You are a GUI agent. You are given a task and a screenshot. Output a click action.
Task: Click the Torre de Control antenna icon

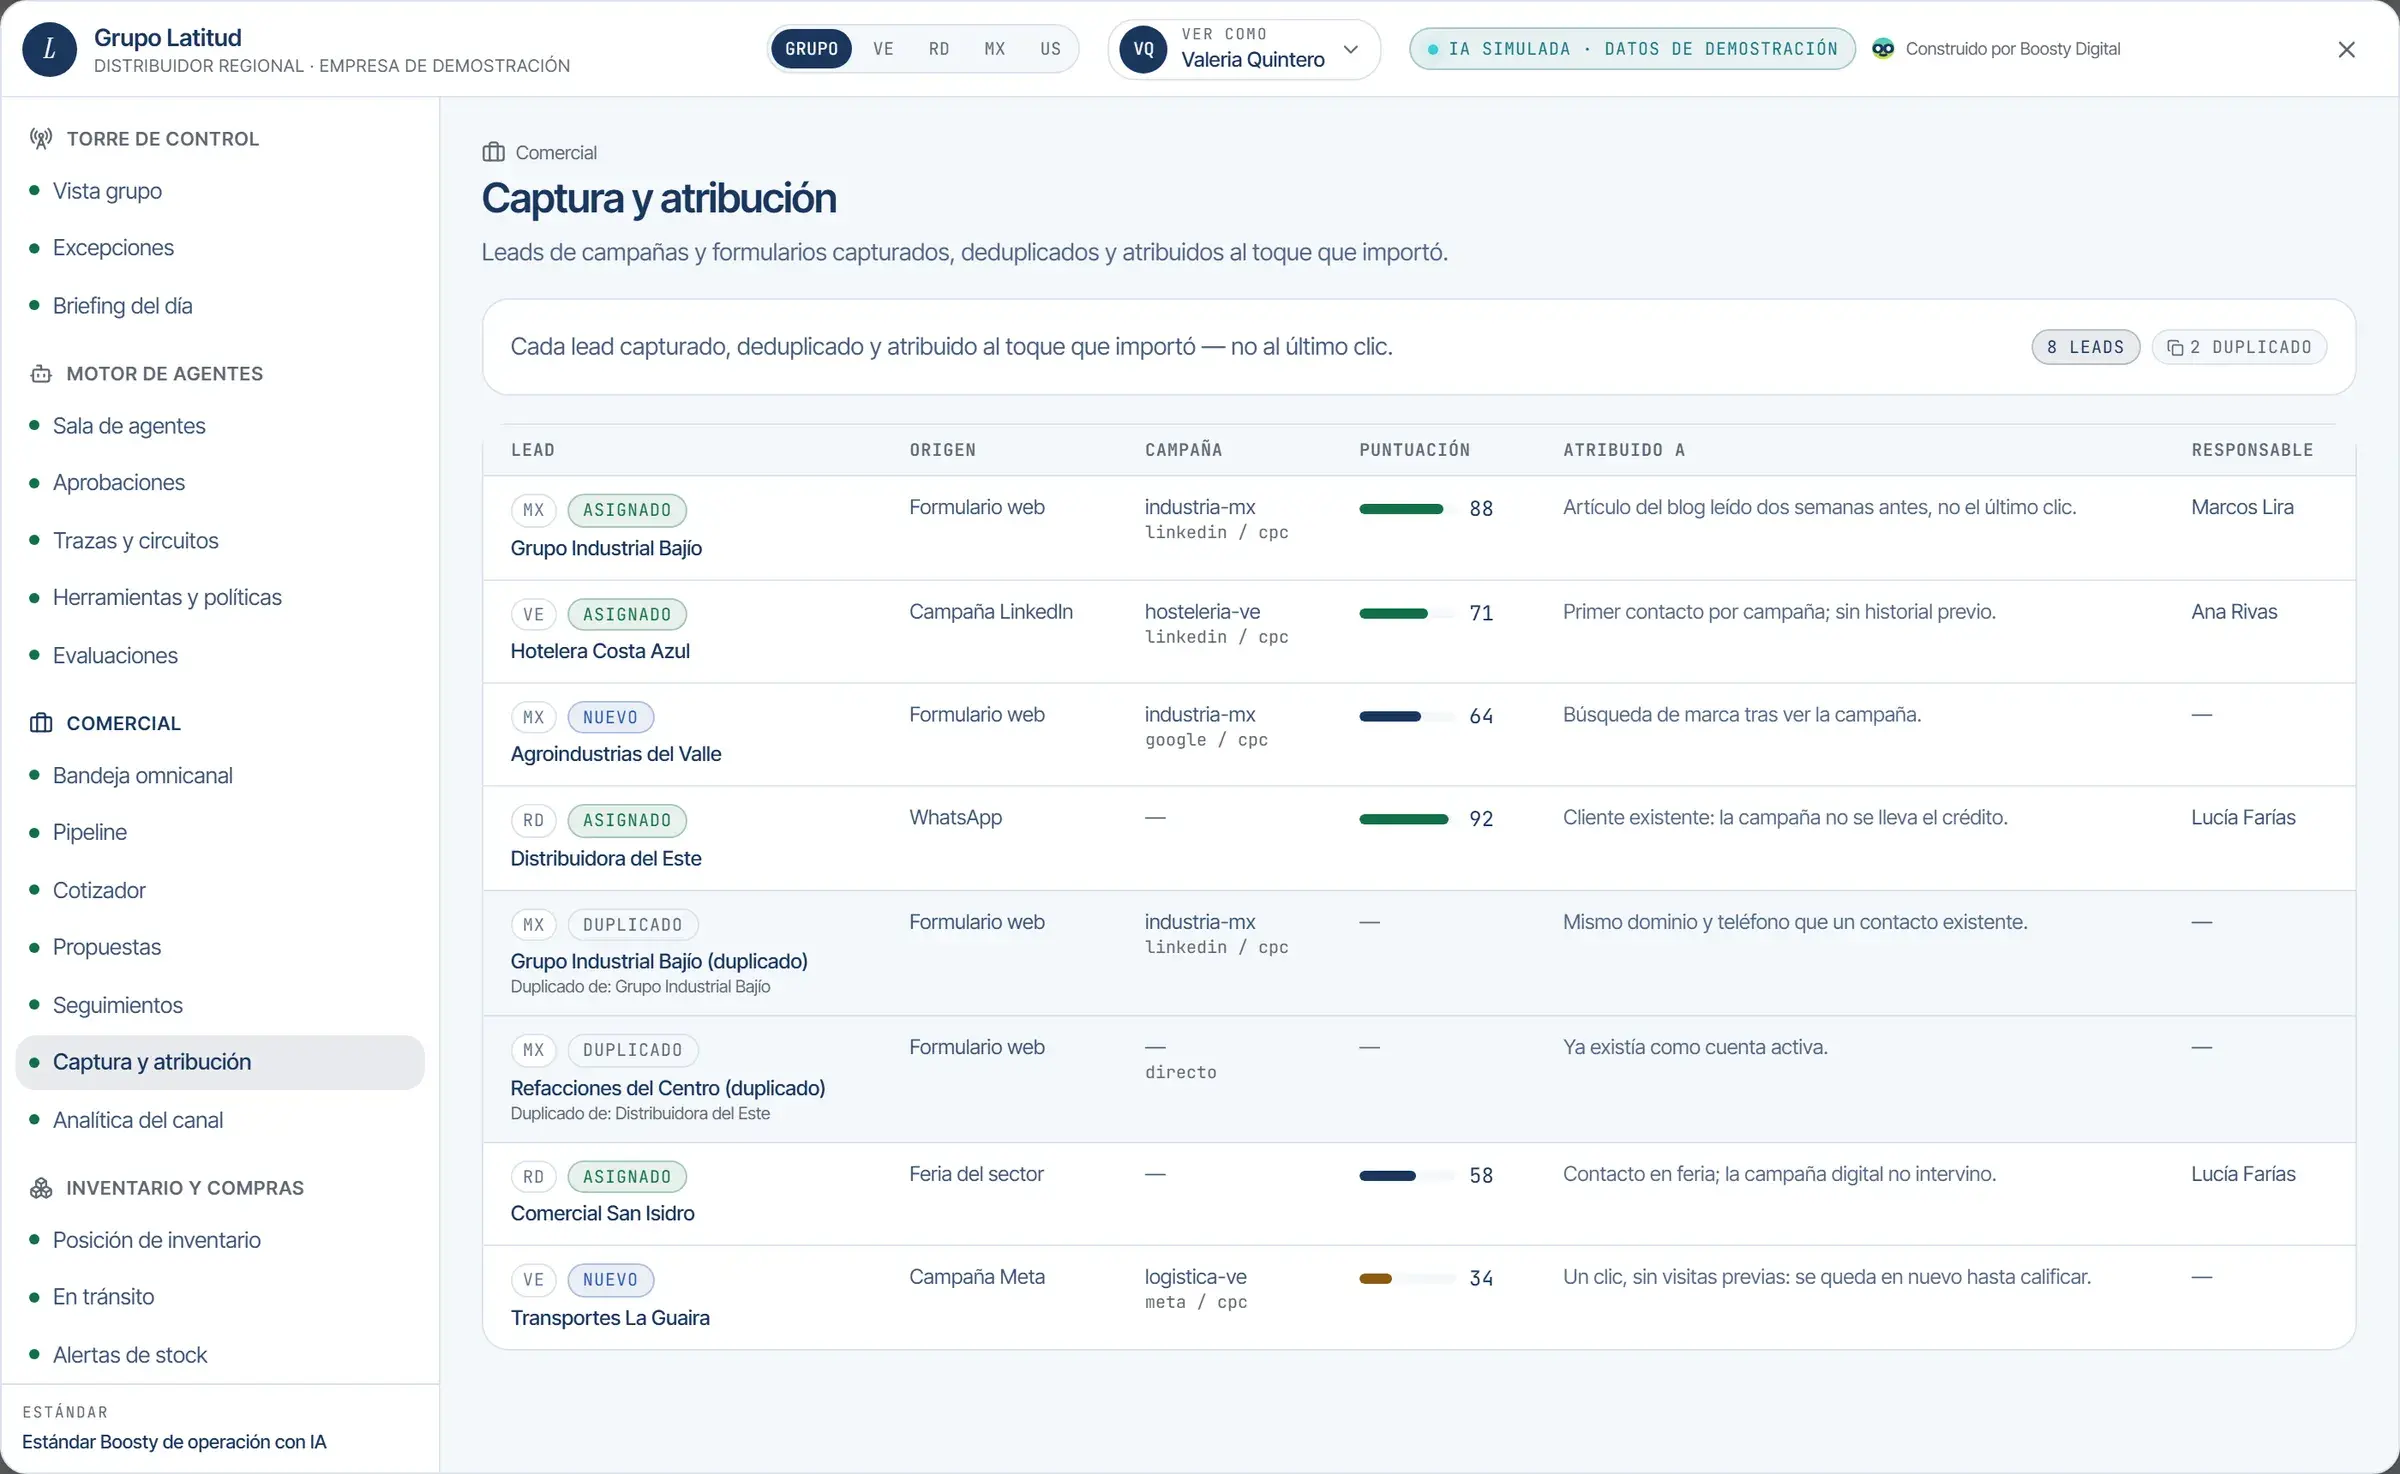point(41,139)
